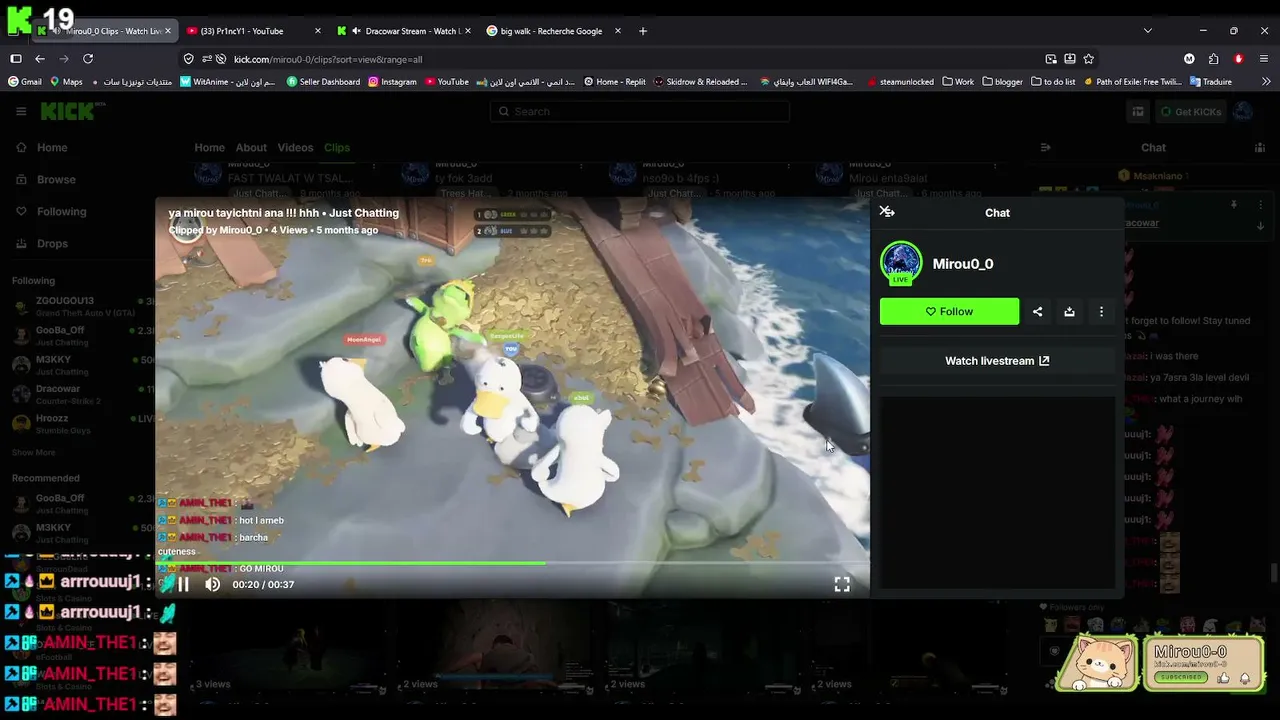Open M3KKY channel in Following list
The height and width of the screenshot is (720, 1280).
point(82,365)
